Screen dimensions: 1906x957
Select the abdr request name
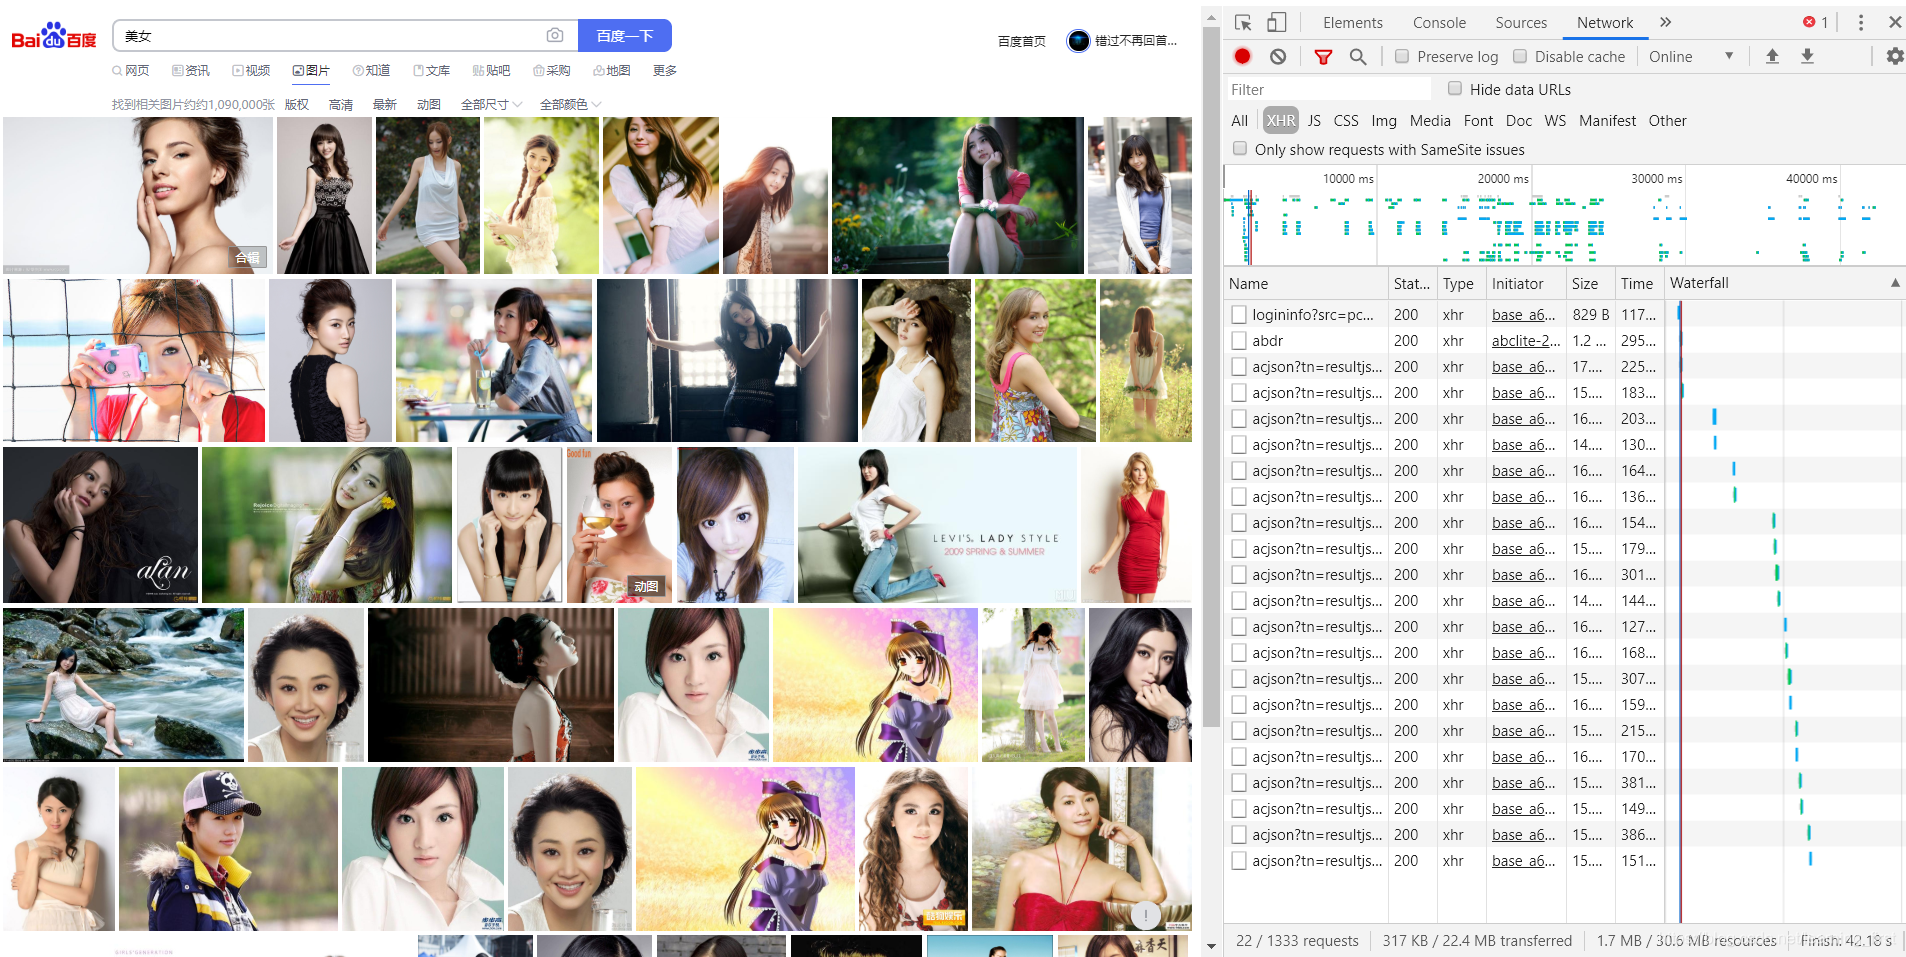(x=1267, y=340)
